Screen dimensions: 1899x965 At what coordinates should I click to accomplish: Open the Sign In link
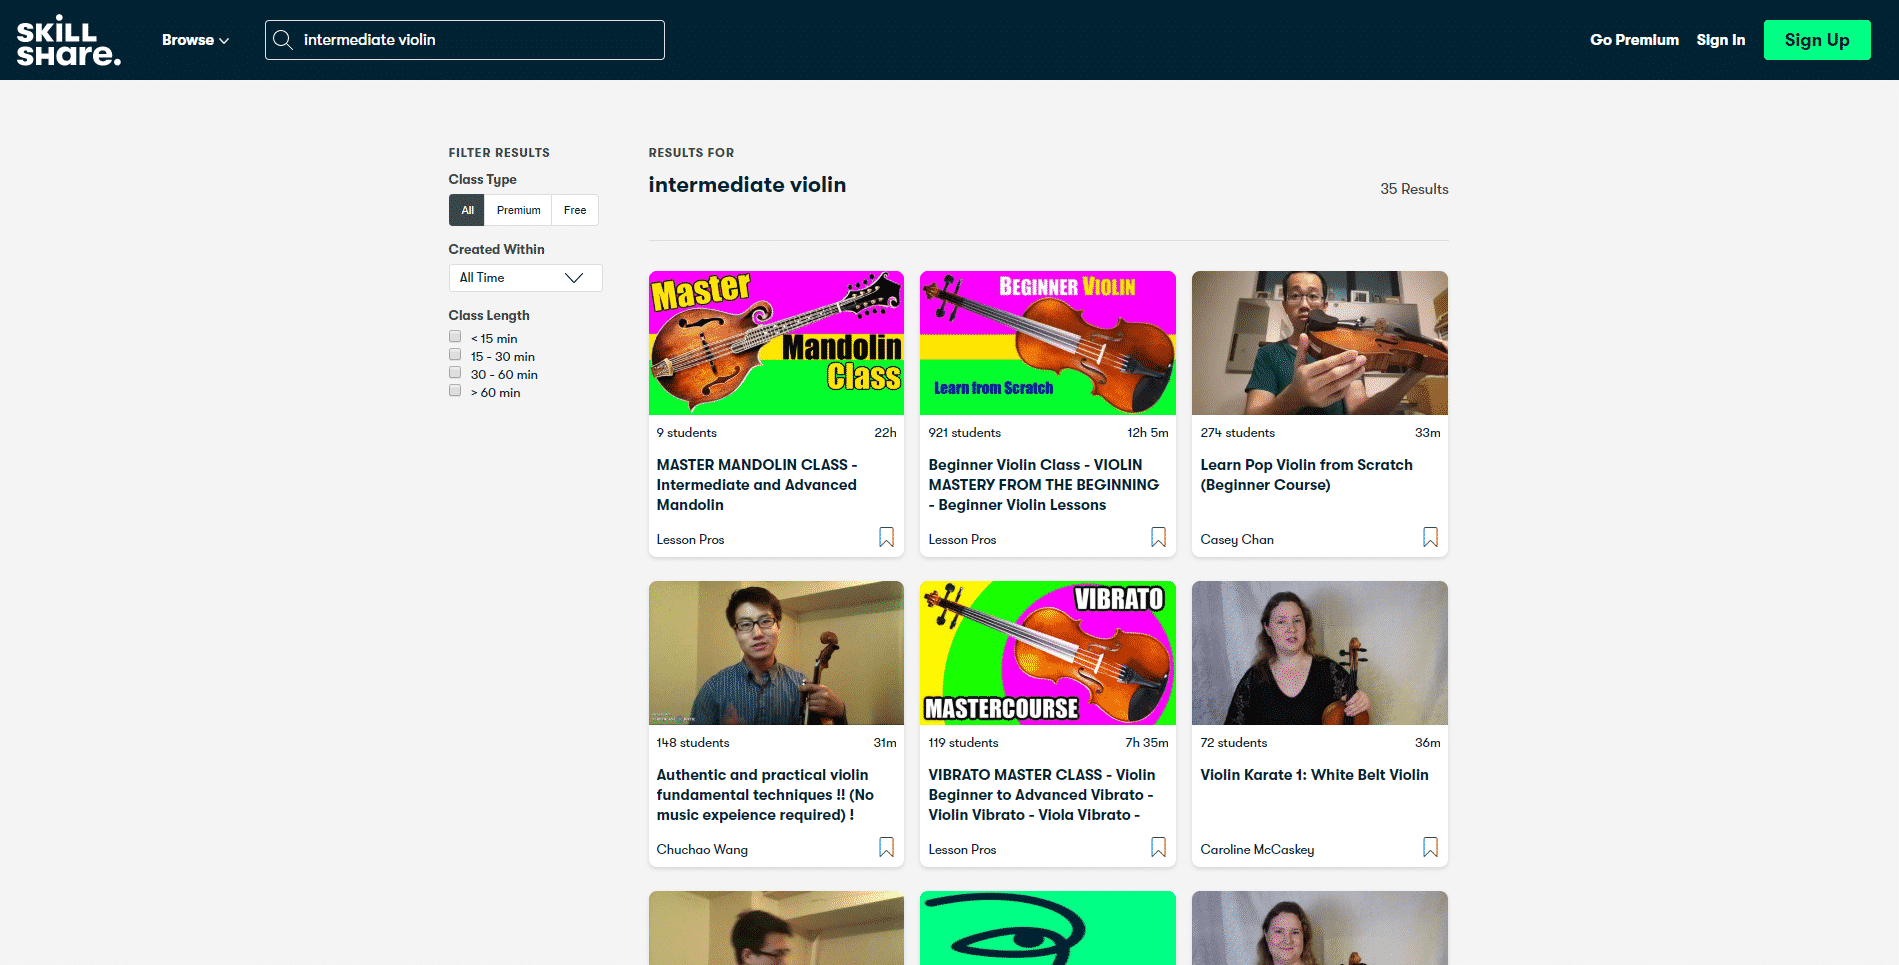tap(1720, 40)
